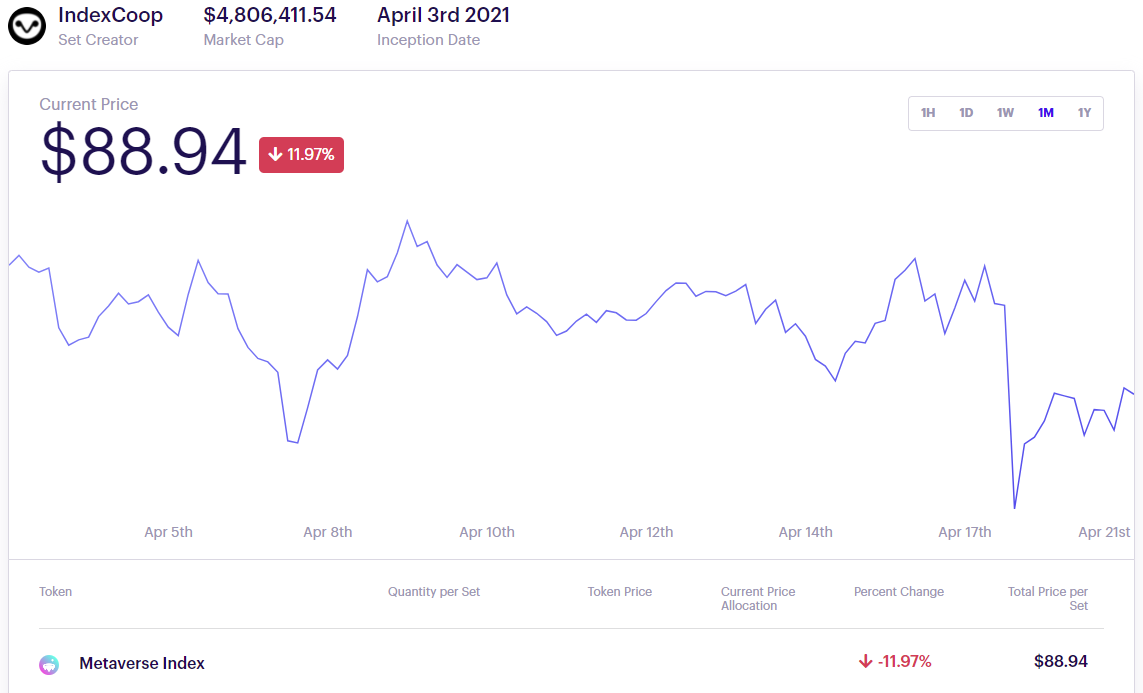Viewport: 1143px width, 693px height.
Task: Switch chart to 1Y range
Action: 1084,113
